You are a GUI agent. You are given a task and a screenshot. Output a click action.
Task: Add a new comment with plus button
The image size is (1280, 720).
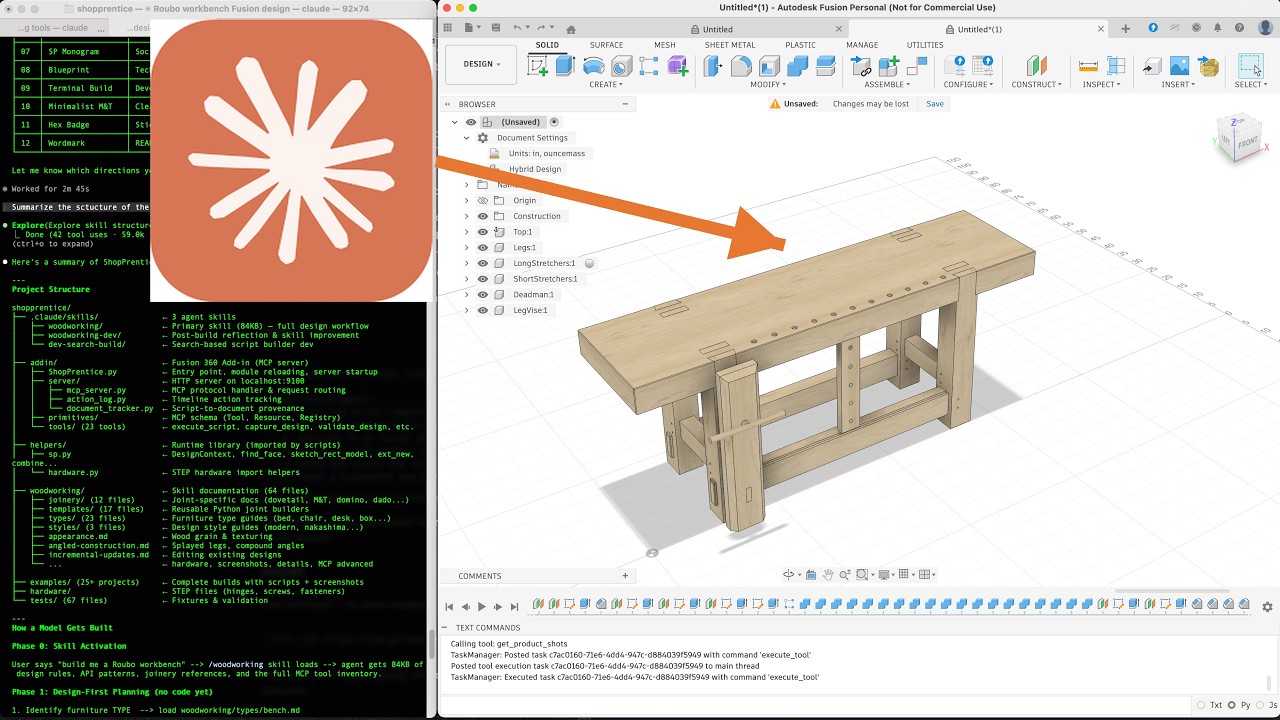[625, 576]
